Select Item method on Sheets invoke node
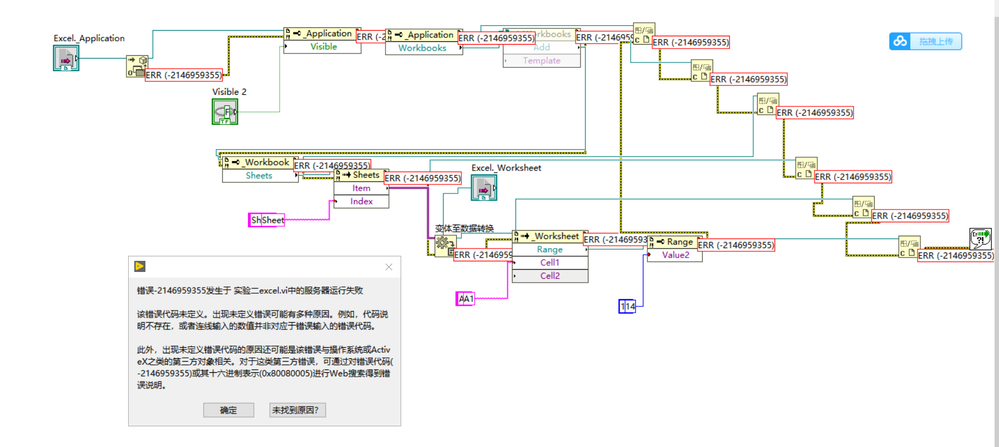 point(361,188)
